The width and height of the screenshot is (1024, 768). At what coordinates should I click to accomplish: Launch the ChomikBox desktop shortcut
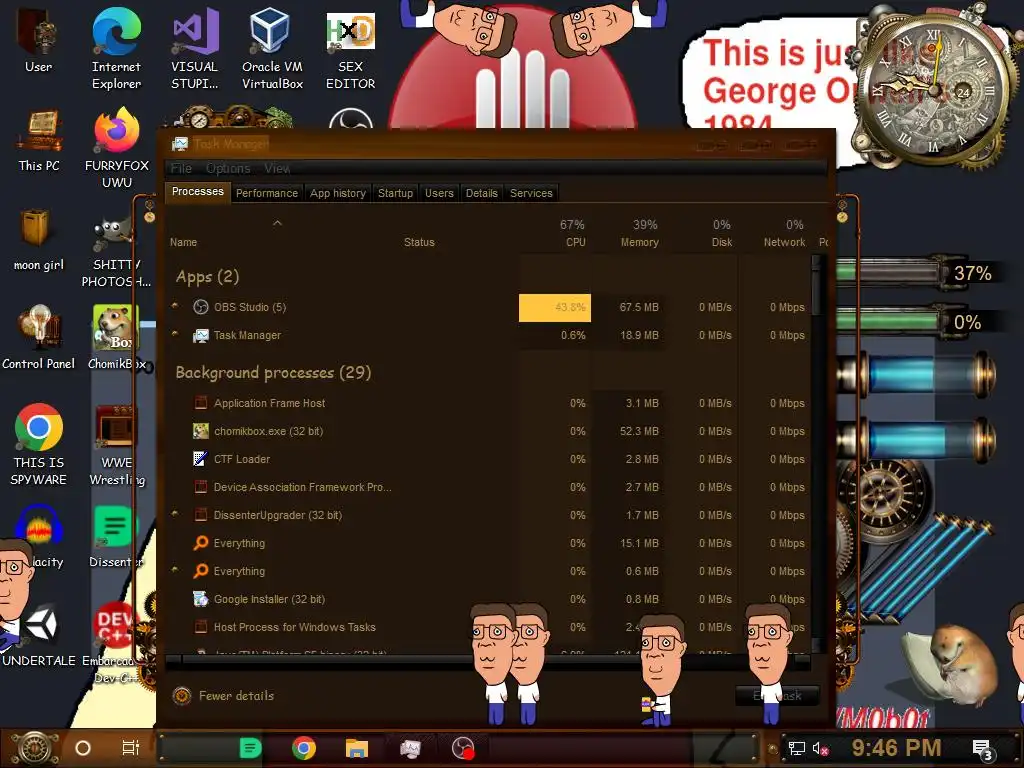(118, 338)
